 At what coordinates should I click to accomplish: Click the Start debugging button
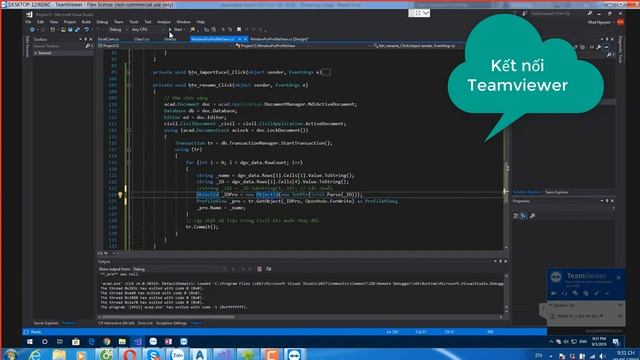pyautogui.click(x=176, y=30)
